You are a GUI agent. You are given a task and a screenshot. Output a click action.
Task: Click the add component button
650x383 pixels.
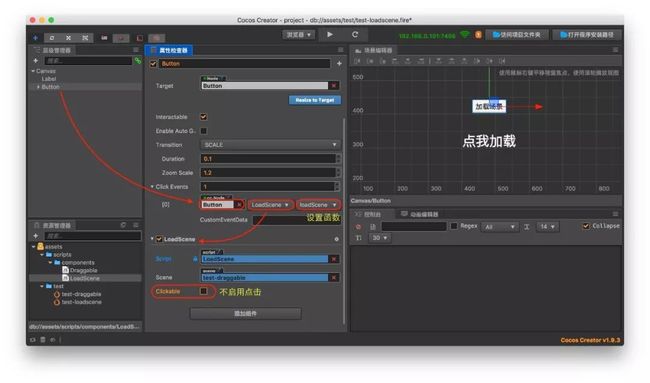coord(245,313)
